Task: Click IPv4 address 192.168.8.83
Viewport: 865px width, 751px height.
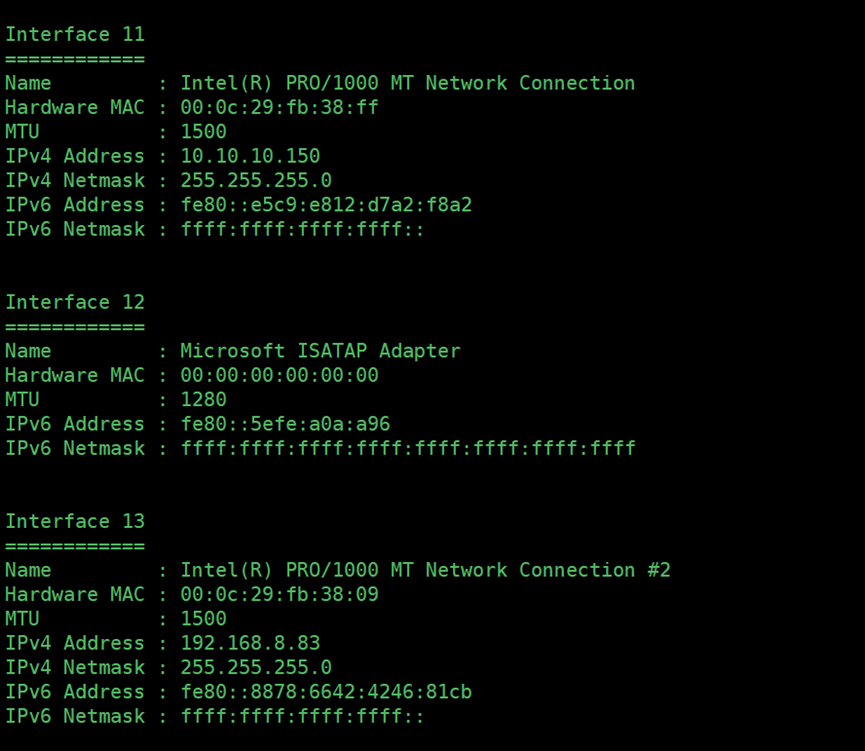Action: [250, 643]
